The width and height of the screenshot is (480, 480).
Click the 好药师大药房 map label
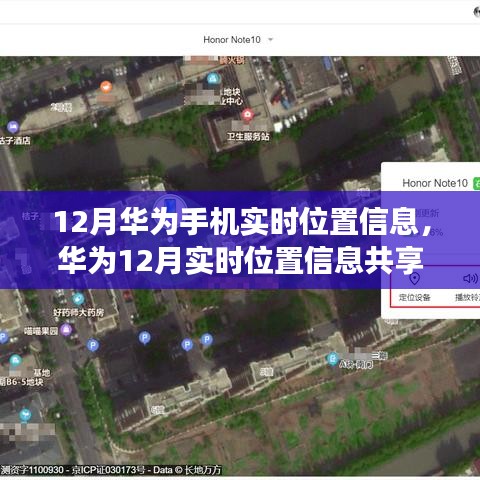[x=79, y=313]
